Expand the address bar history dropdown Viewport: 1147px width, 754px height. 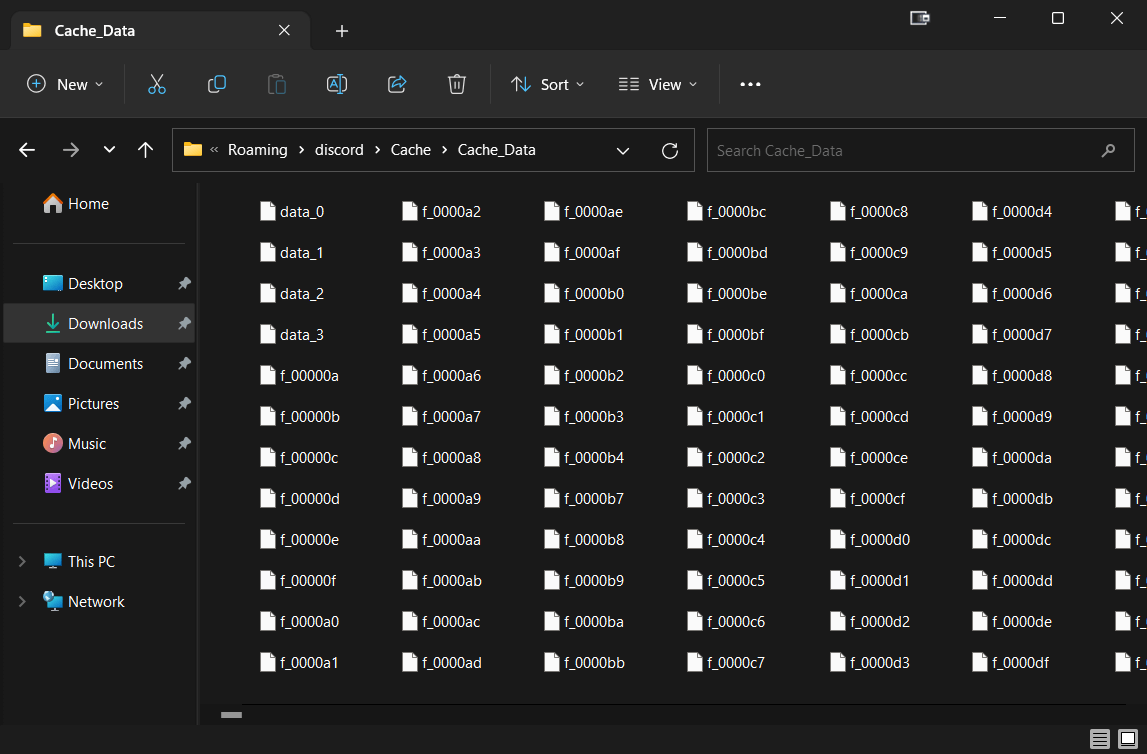point(623,151)
